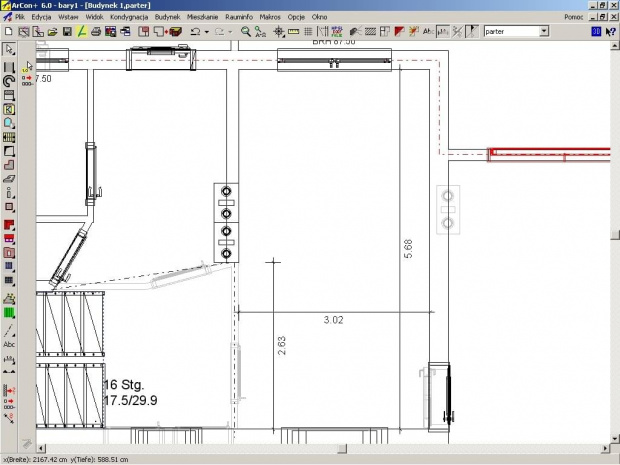This screenshot has width=620, height=465.
Task: Toggle the hatching display button
Action: pos(368,31)
